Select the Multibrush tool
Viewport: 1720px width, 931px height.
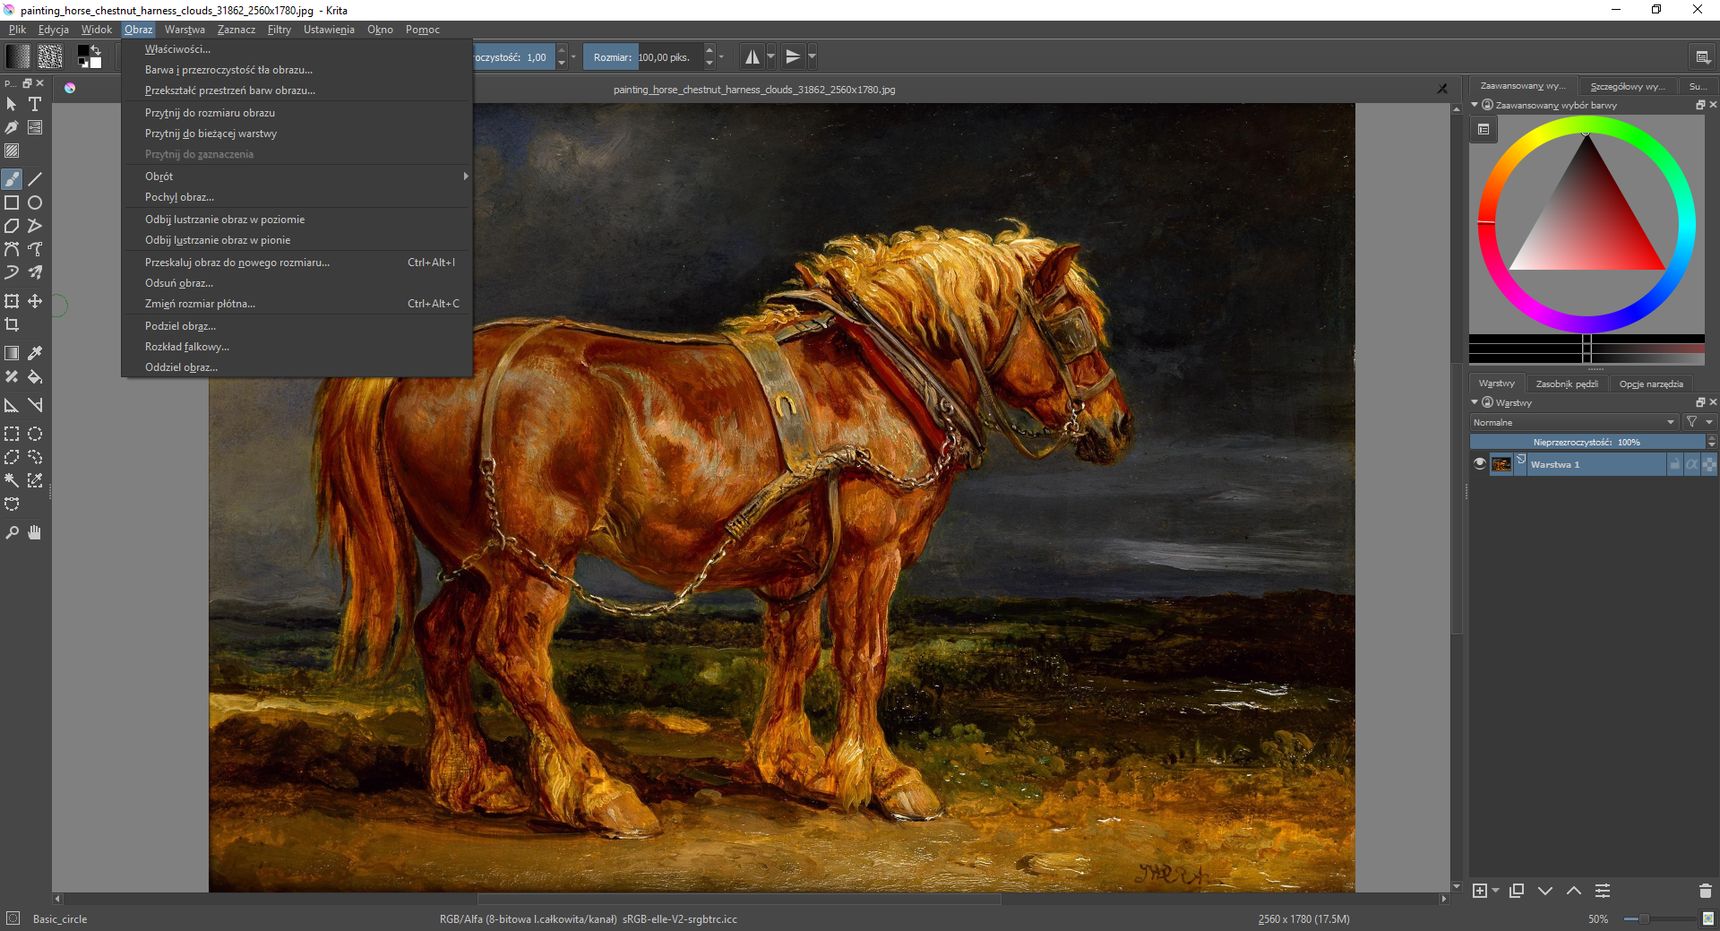(x=35, y=272)
